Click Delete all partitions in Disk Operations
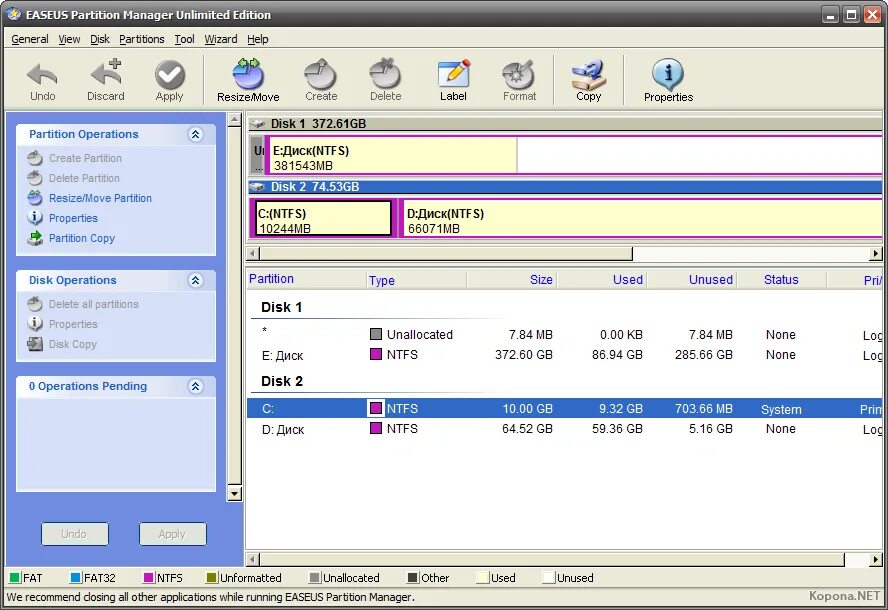This screenshot has width=888, height=610. click(83, 304)
